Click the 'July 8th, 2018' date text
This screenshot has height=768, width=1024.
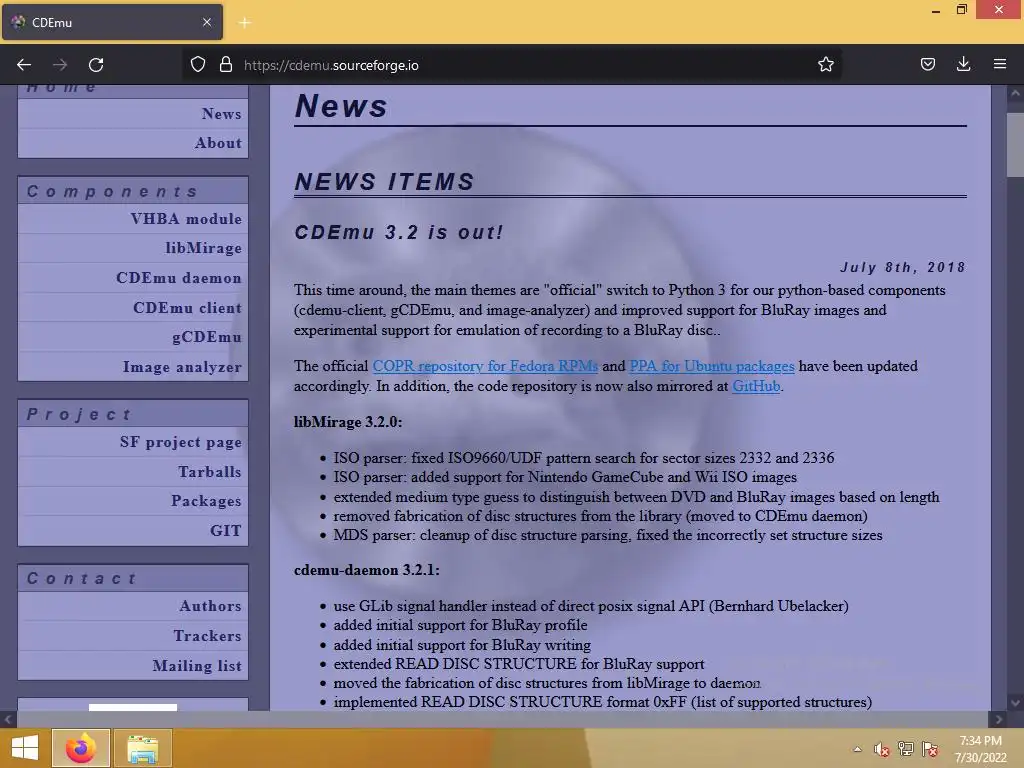pyautogui.click(x=903, y=267)
